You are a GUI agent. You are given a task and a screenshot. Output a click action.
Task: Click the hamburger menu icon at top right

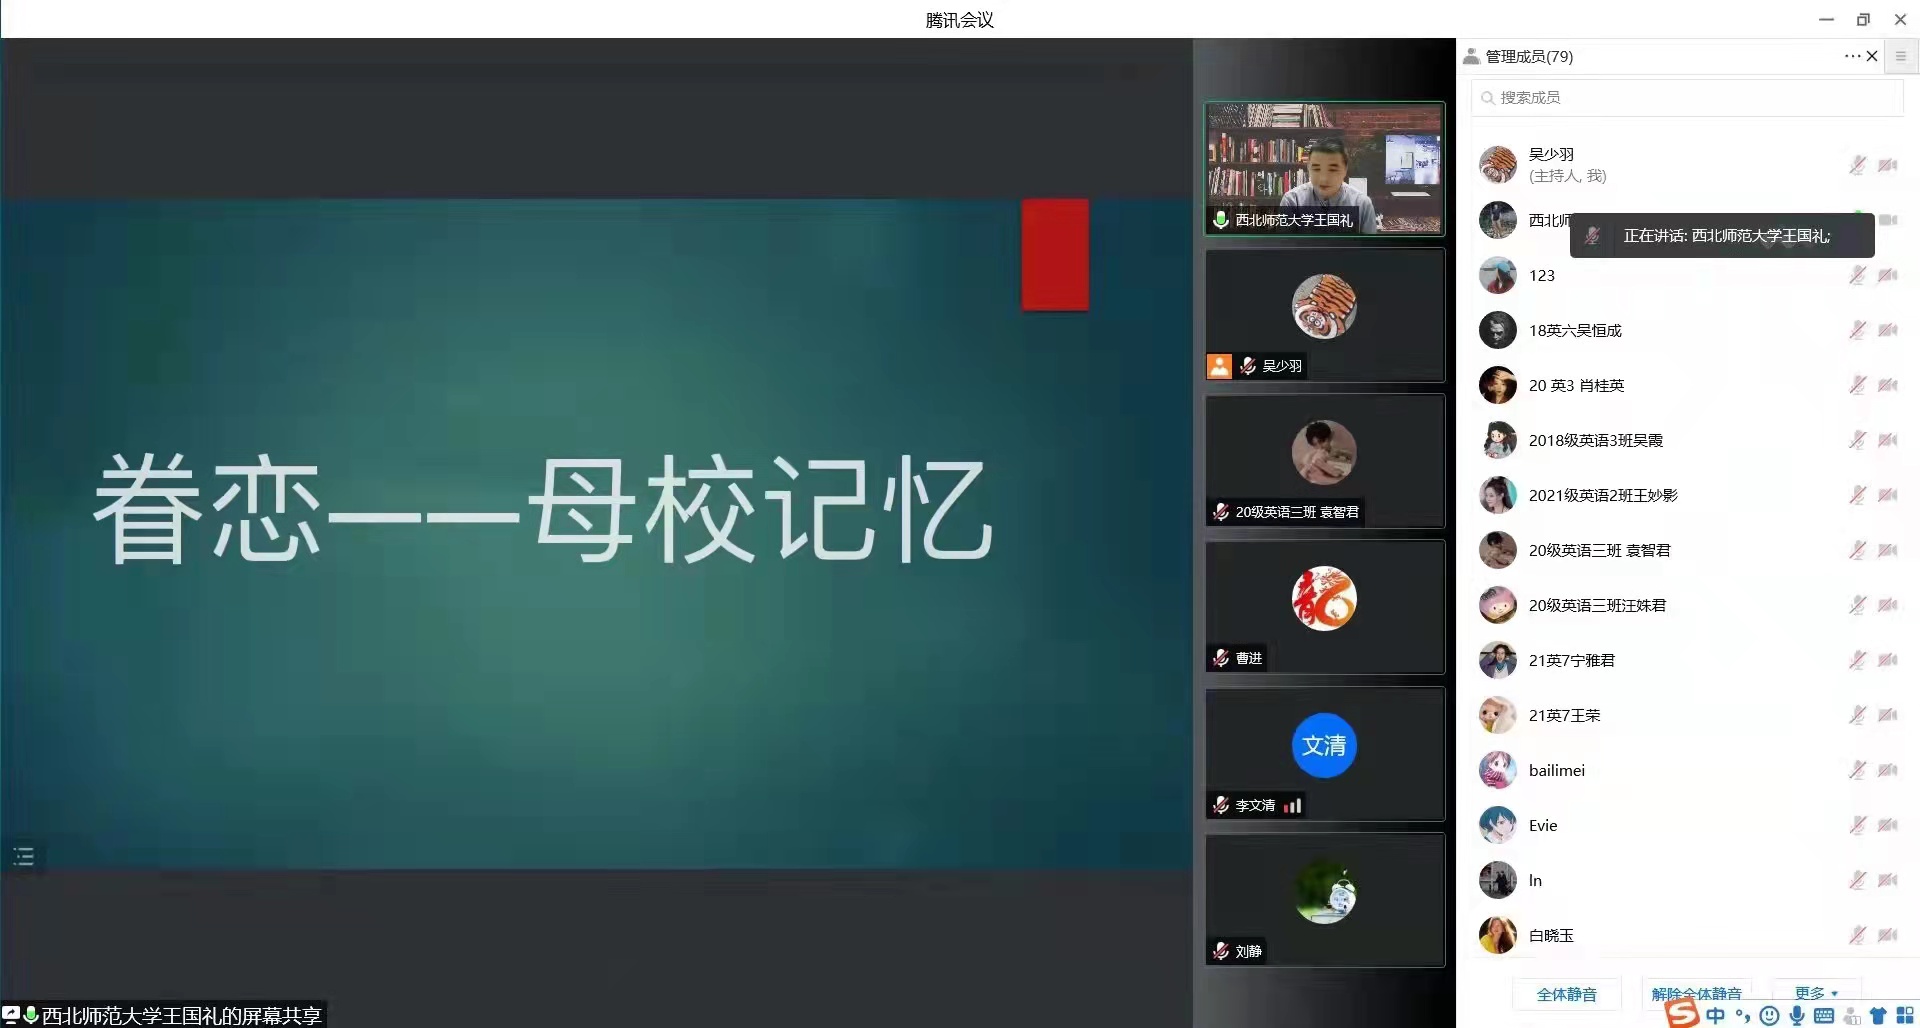click(1901, 57)
